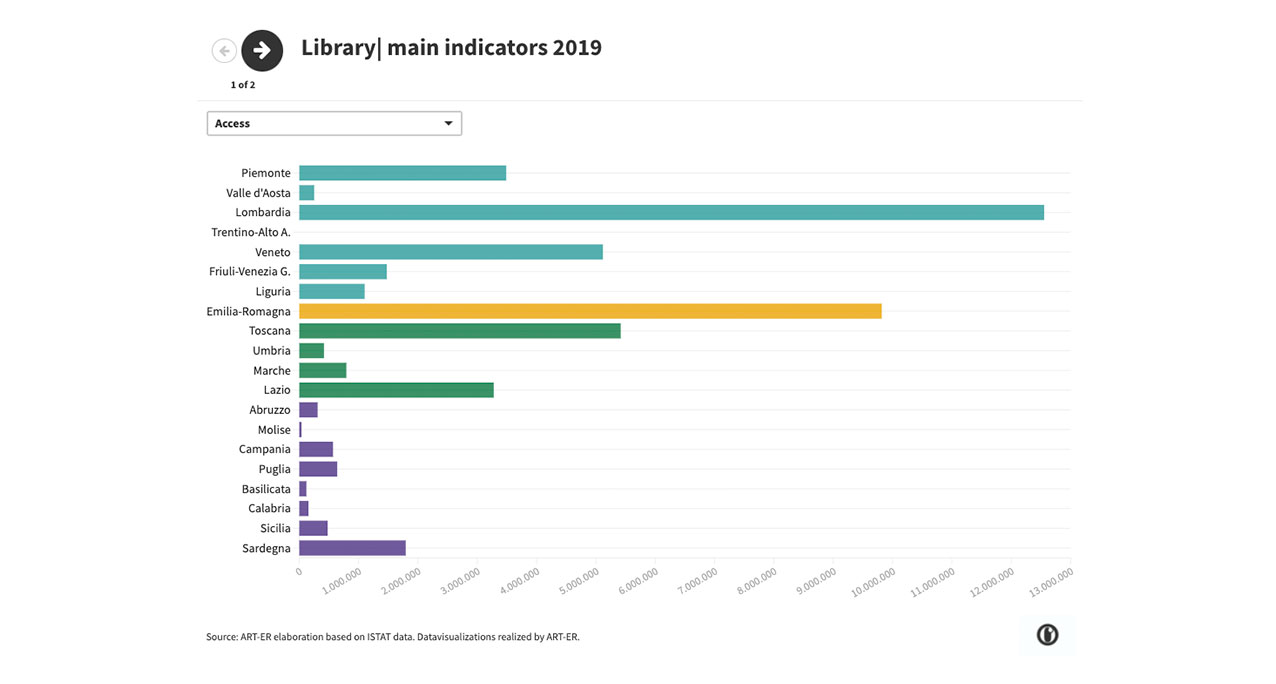Click the Flourish logo icon
Screen dimensions: 1276x684
pos(1047,635)
